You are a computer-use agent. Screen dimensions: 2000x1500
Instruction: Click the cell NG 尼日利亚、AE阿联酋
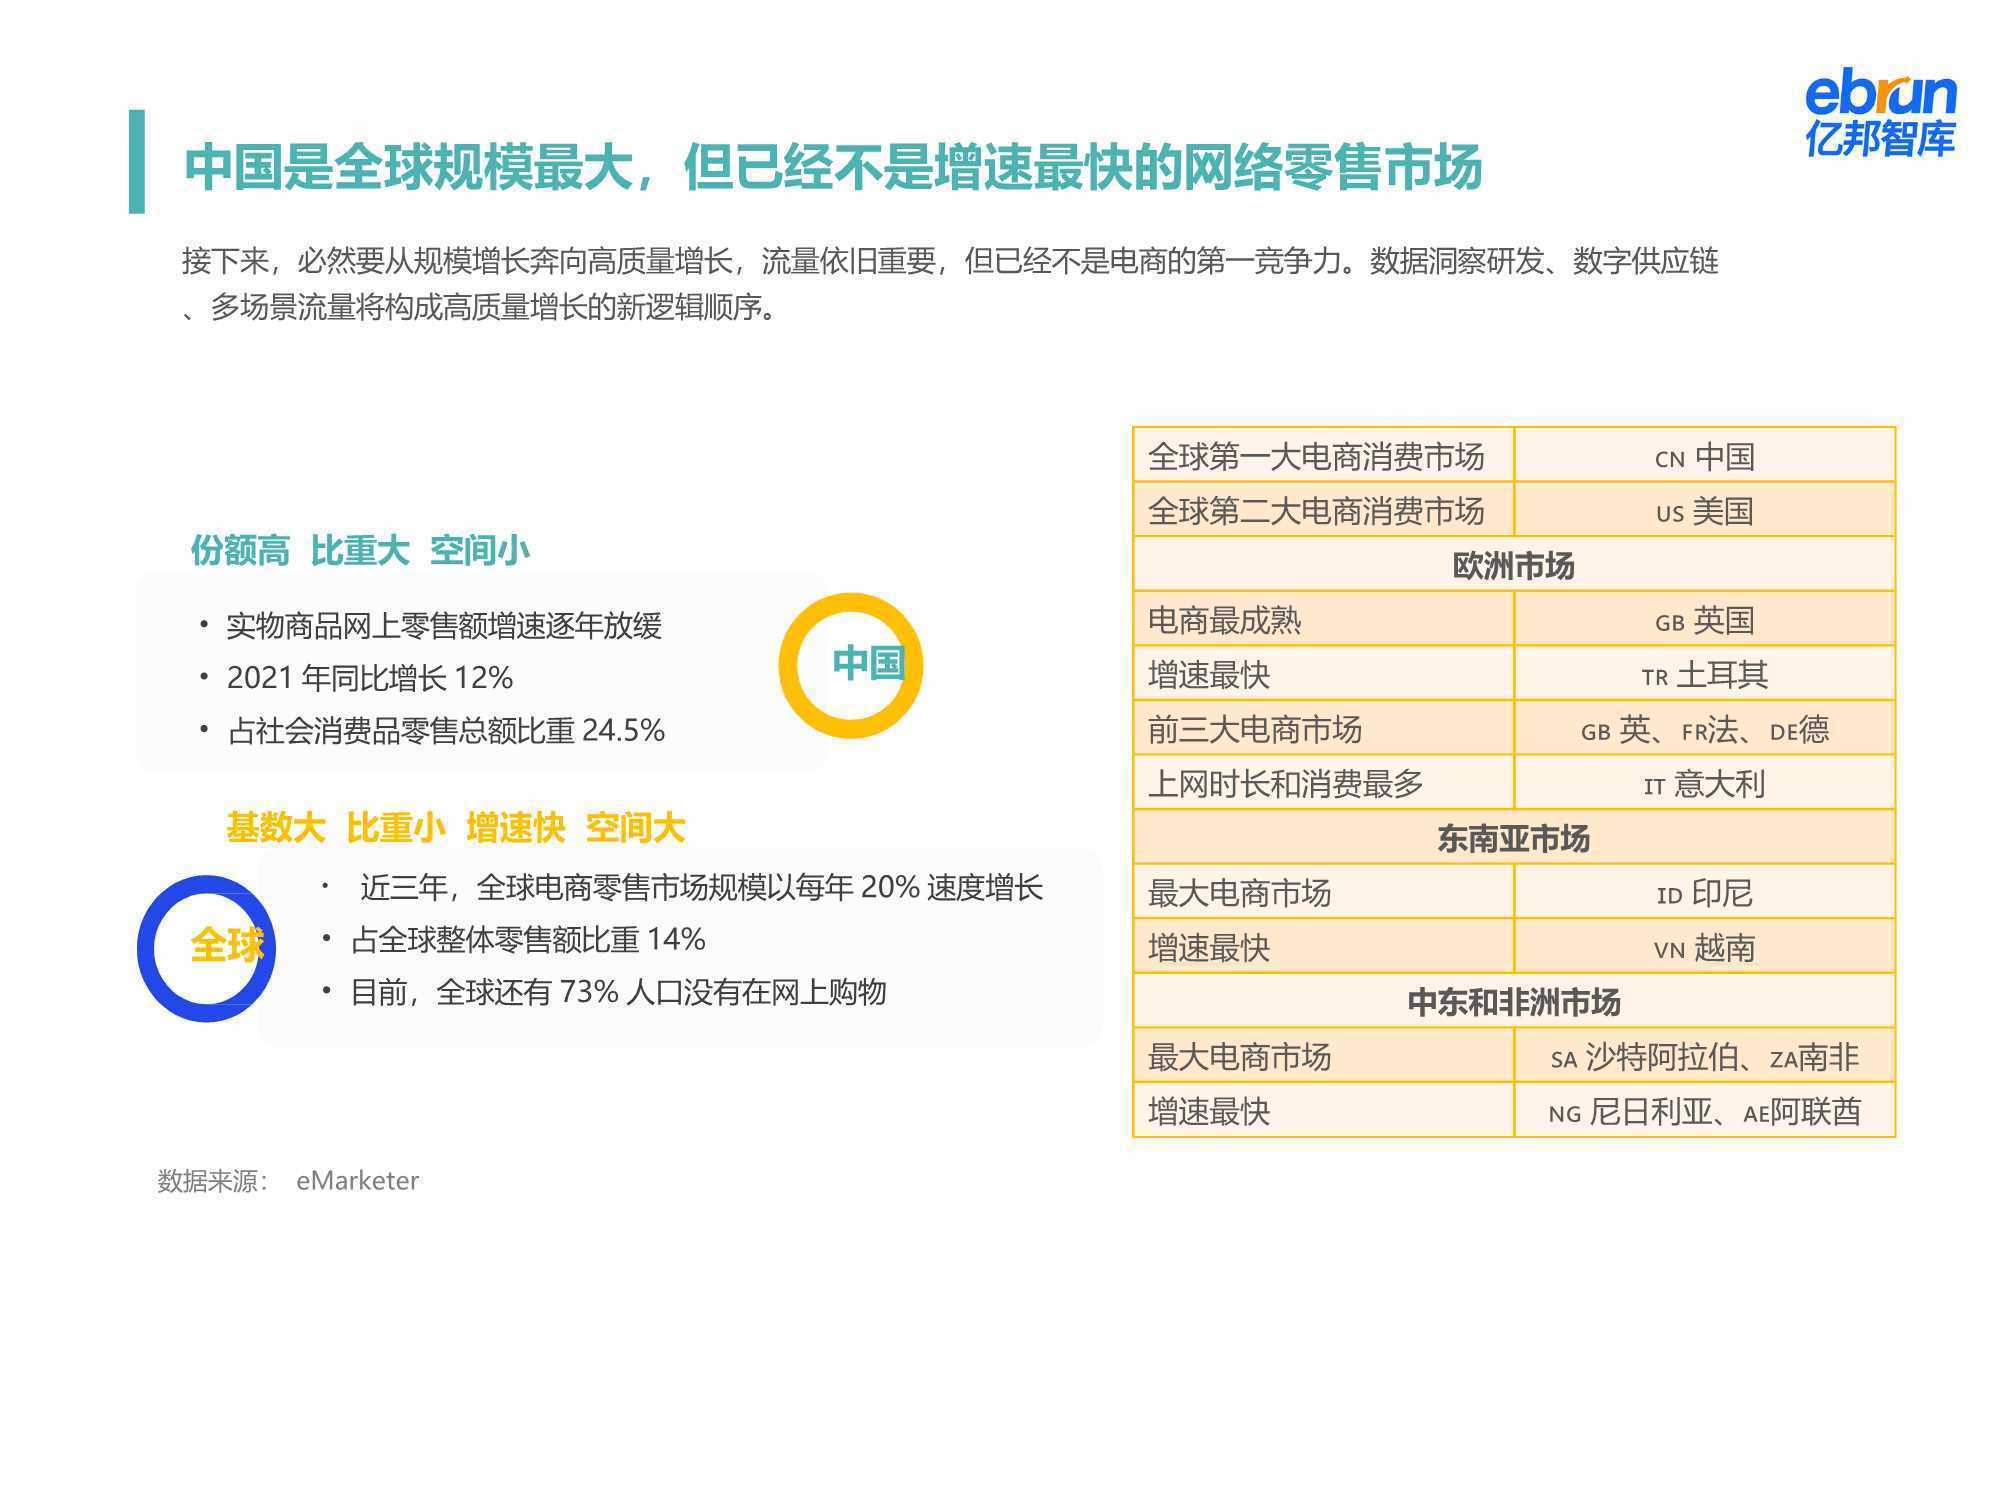1705,1110
